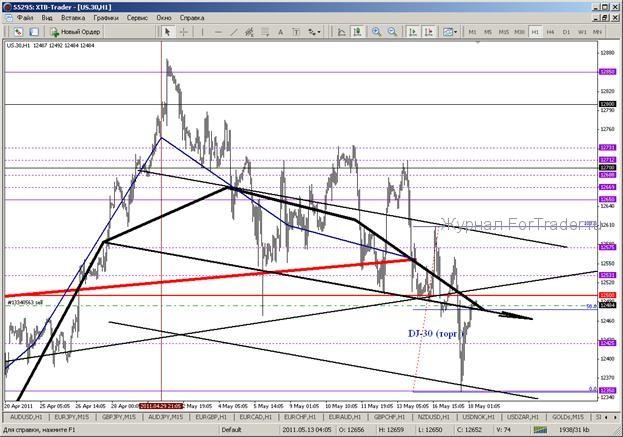Click the 1938/31 kb traffic indicator
623x437 pixels.
point(574,430)
